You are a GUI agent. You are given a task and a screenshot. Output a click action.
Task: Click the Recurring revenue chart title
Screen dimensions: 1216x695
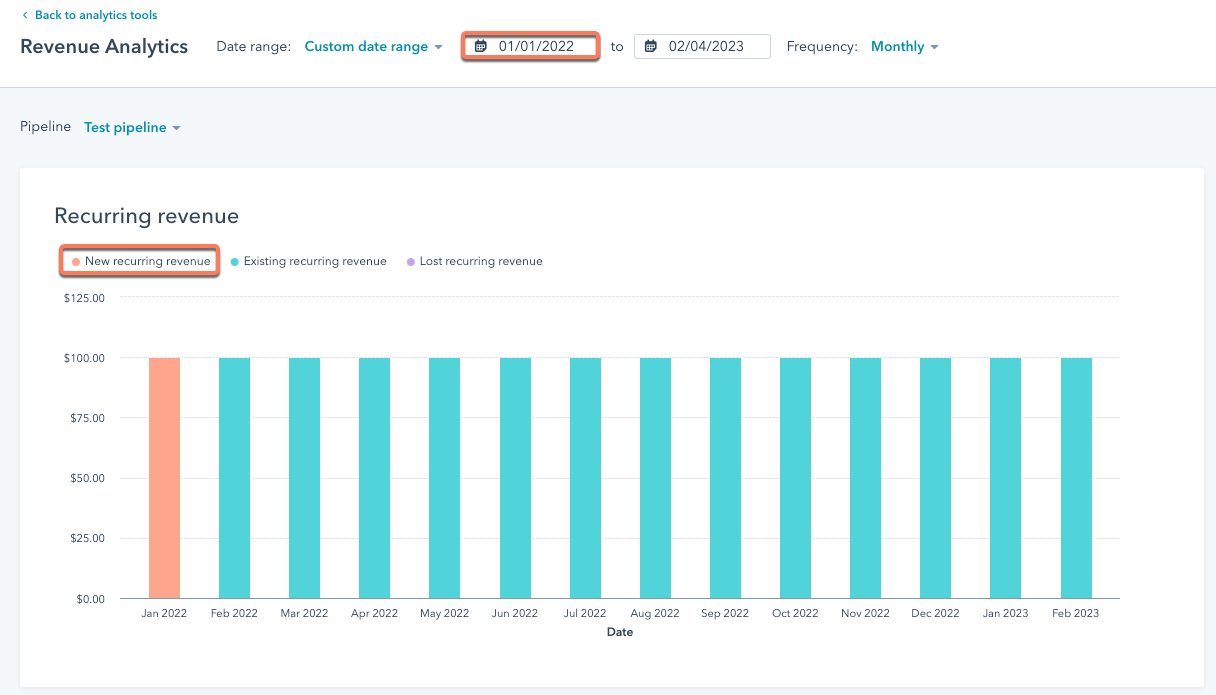(146, 216)
